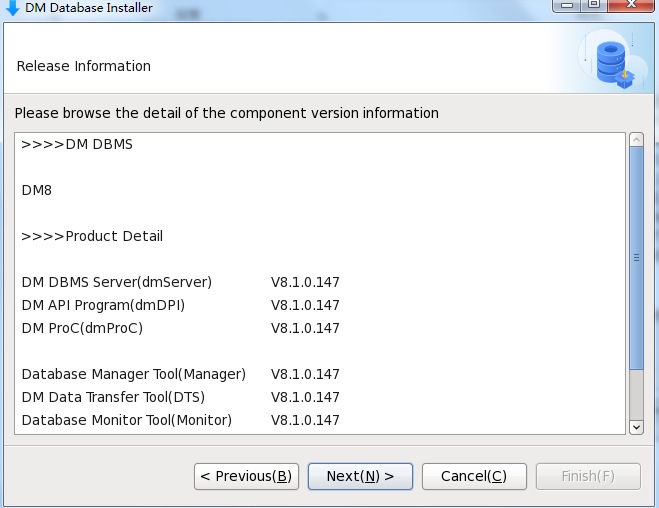Cancel the installation

474,476
